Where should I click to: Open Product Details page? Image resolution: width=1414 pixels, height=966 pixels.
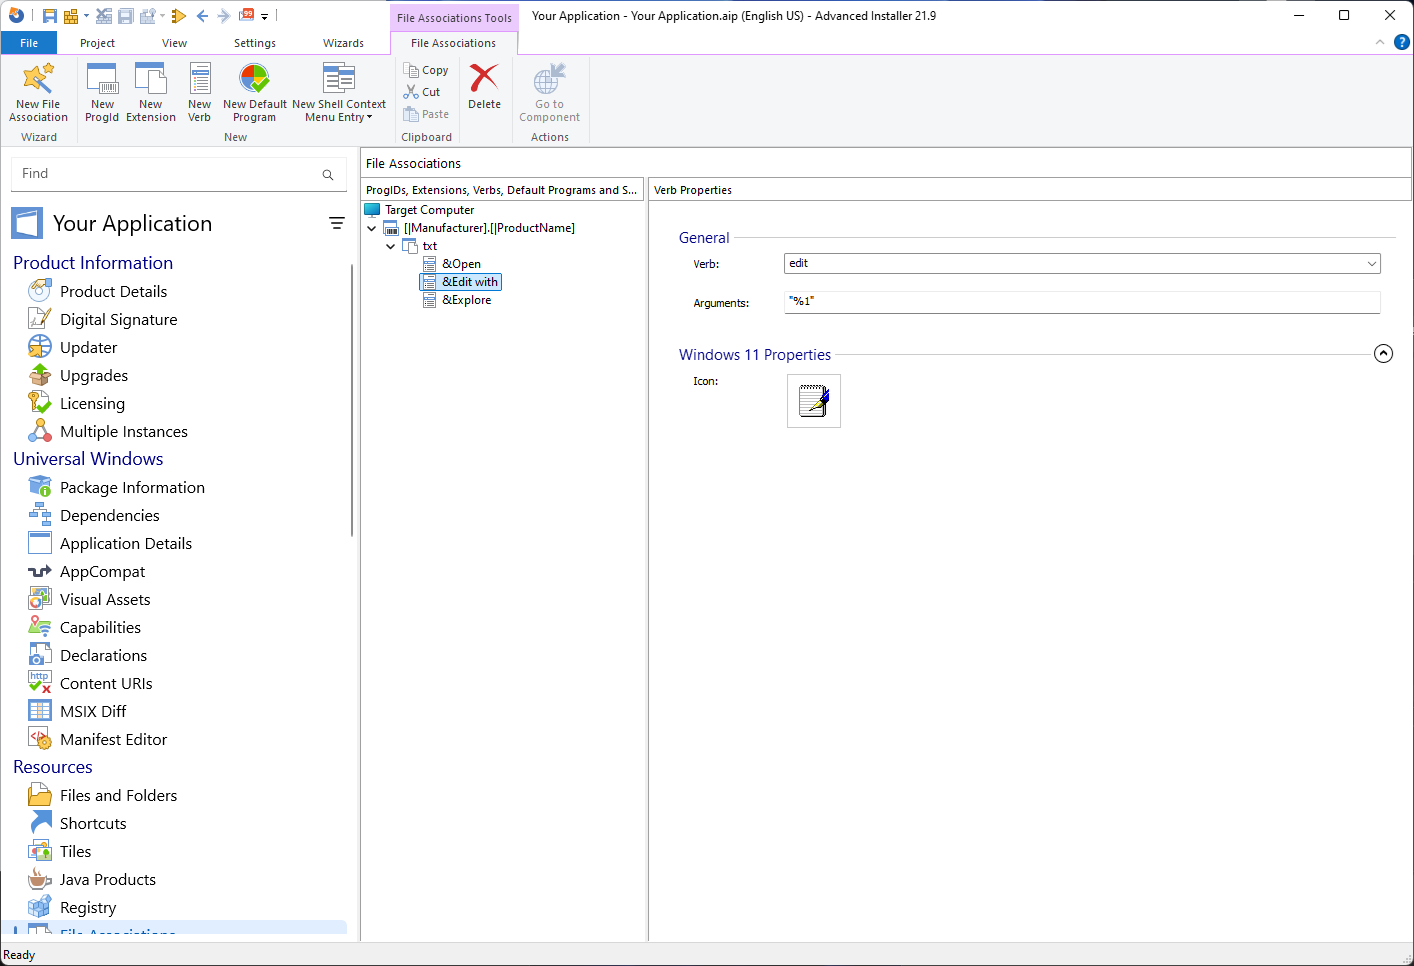(113, 291)
